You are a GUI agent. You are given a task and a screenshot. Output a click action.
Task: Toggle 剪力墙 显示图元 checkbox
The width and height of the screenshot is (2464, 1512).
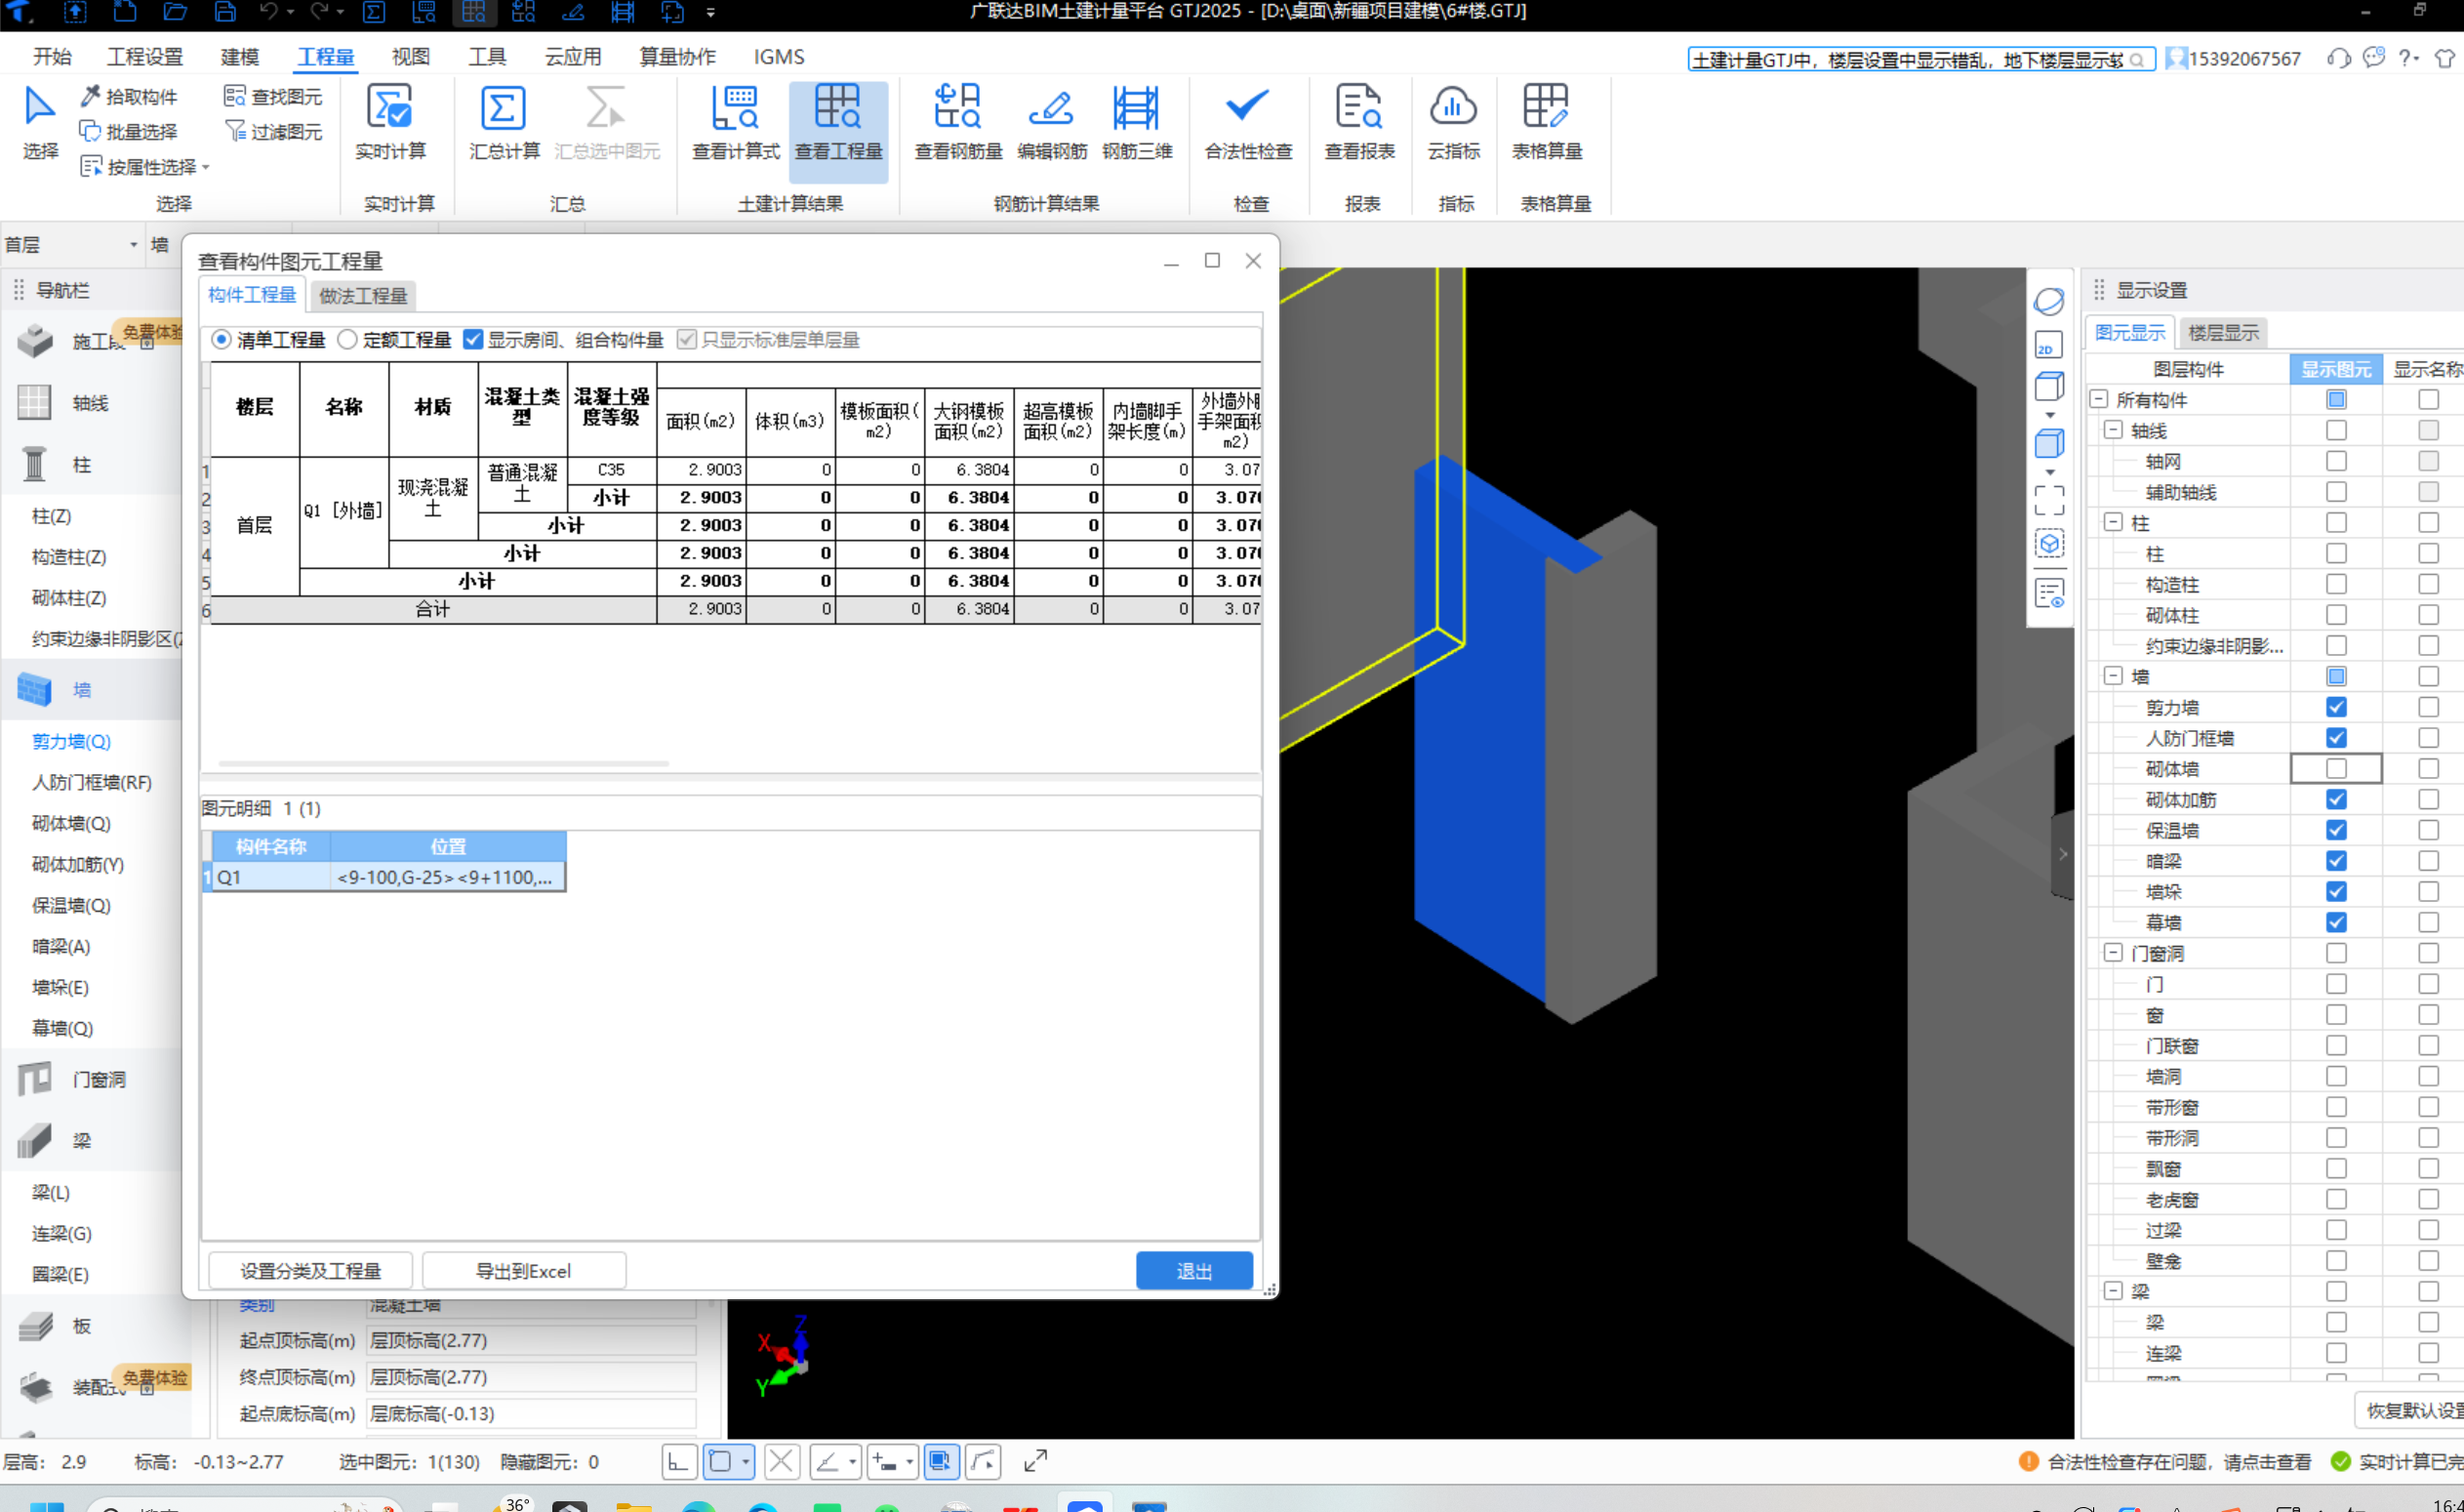click(2335, 707)
